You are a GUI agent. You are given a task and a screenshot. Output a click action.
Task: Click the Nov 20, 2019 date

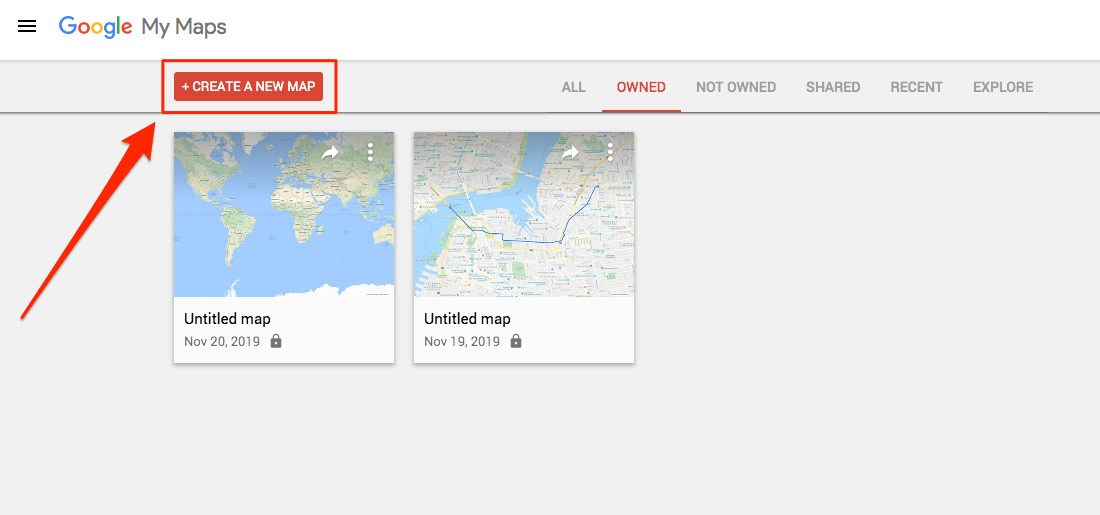tap(222, 342)
